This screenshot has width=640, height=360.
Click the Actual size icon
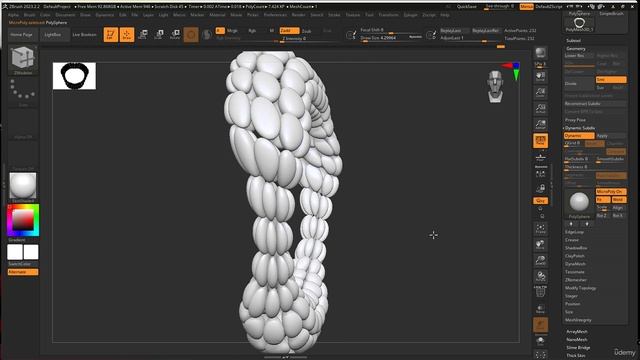pyautogui.click(x=540, y=109)
